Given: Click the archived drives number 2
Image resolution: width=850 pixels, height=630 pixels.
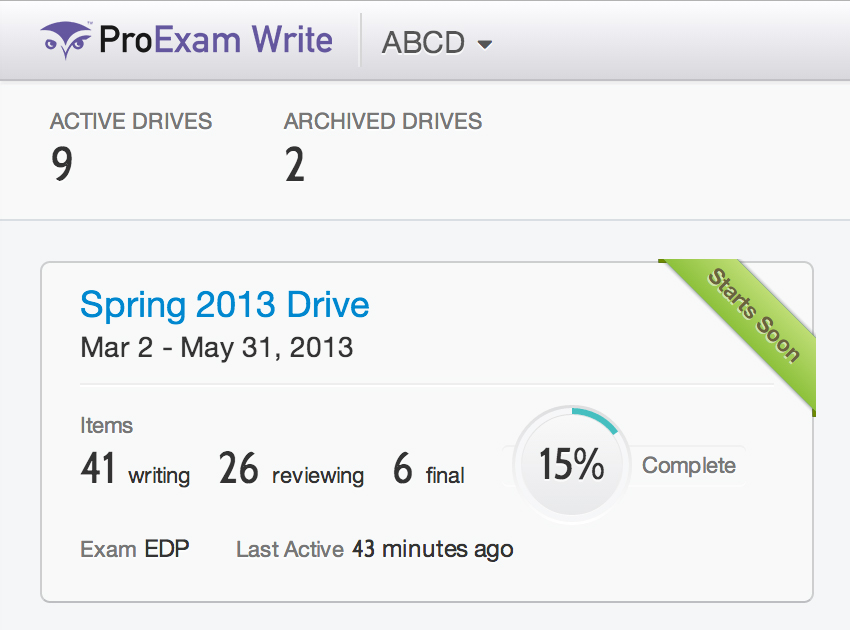Looking at the screenshot, I should [x=294, y=165].
